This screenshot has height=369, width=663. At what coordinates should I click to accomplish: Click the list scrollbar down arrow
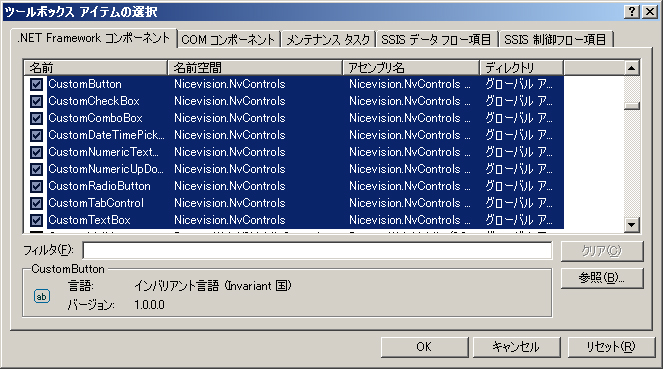(632, 225)
